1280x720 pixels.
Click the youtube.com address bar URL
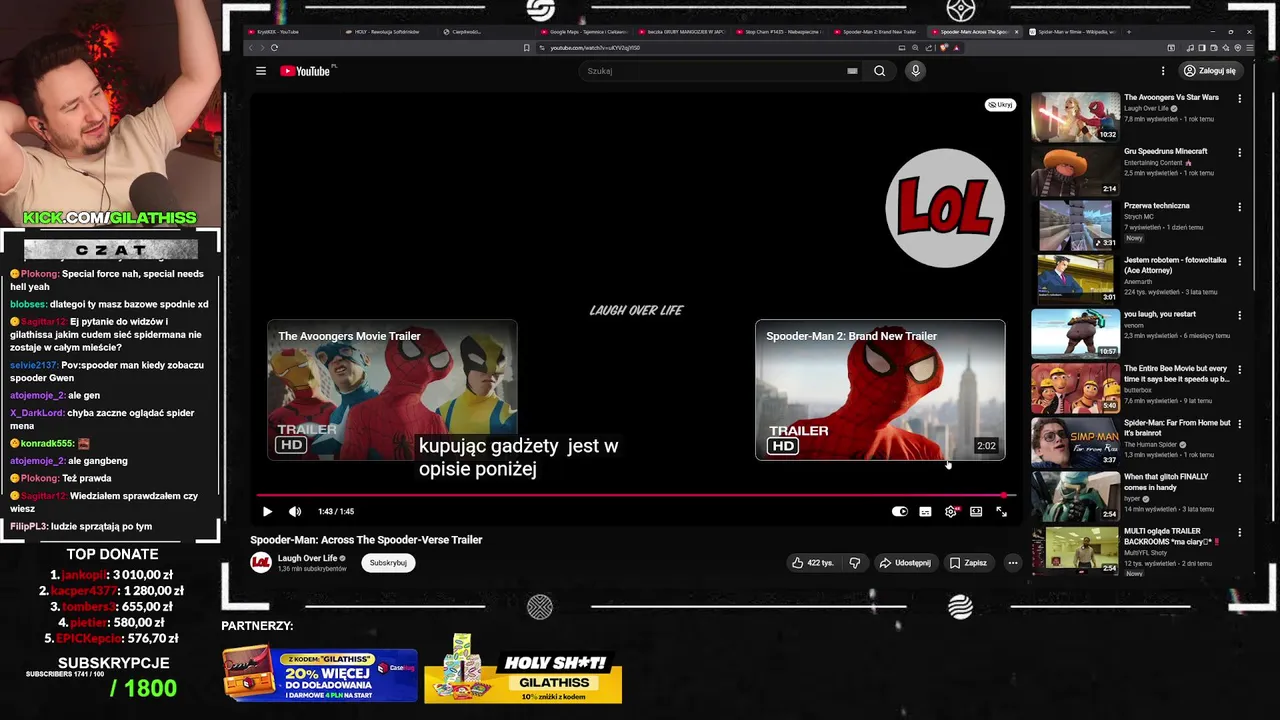tap(595, 48)
